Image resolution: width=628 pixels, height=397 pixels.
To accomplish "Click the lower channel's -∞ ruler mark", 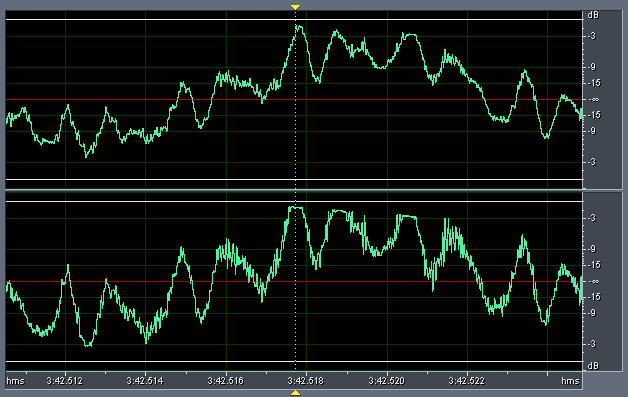I will pos(594,282).
